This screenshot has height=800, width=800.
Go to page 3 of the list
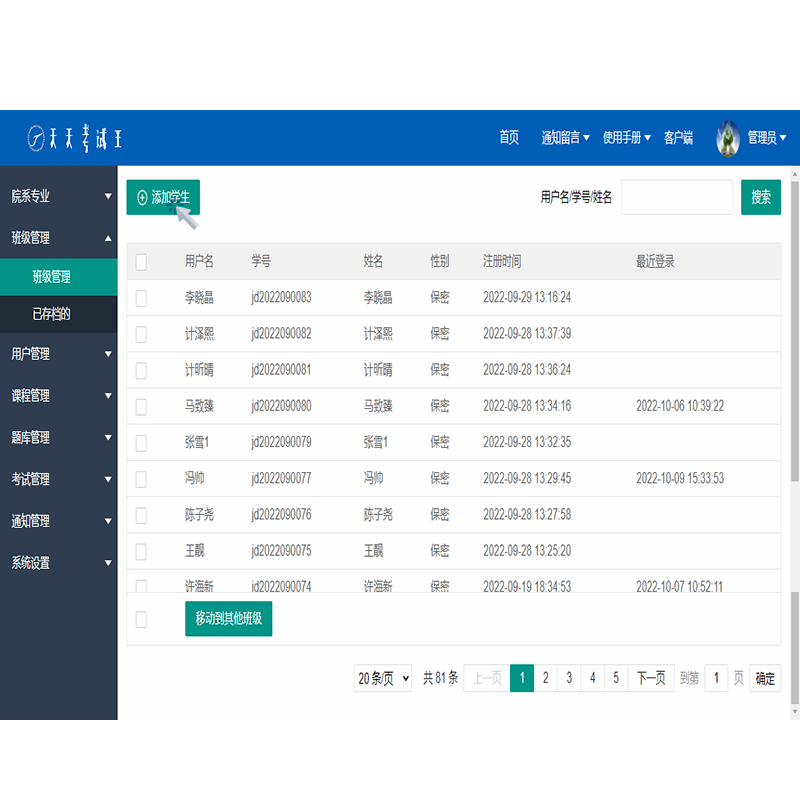(569, 678)
